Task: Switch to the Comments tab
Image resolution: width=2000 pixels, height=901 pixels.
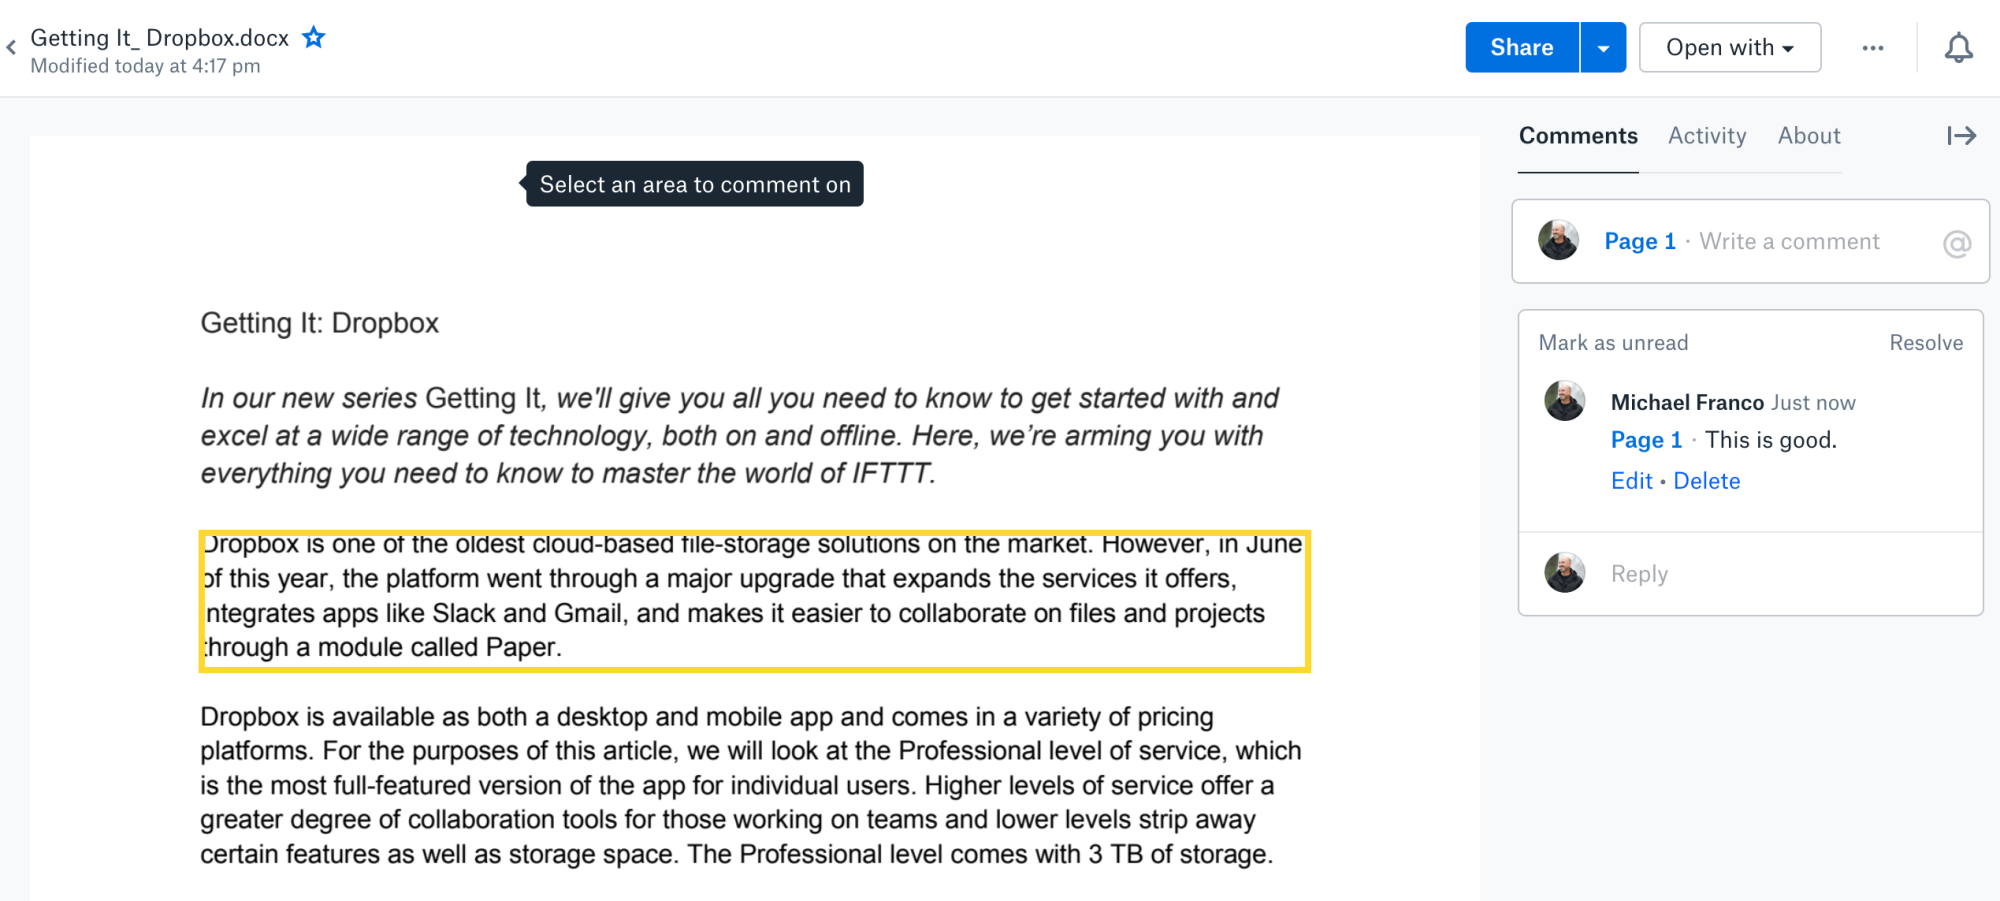Action: point(1578,136)
